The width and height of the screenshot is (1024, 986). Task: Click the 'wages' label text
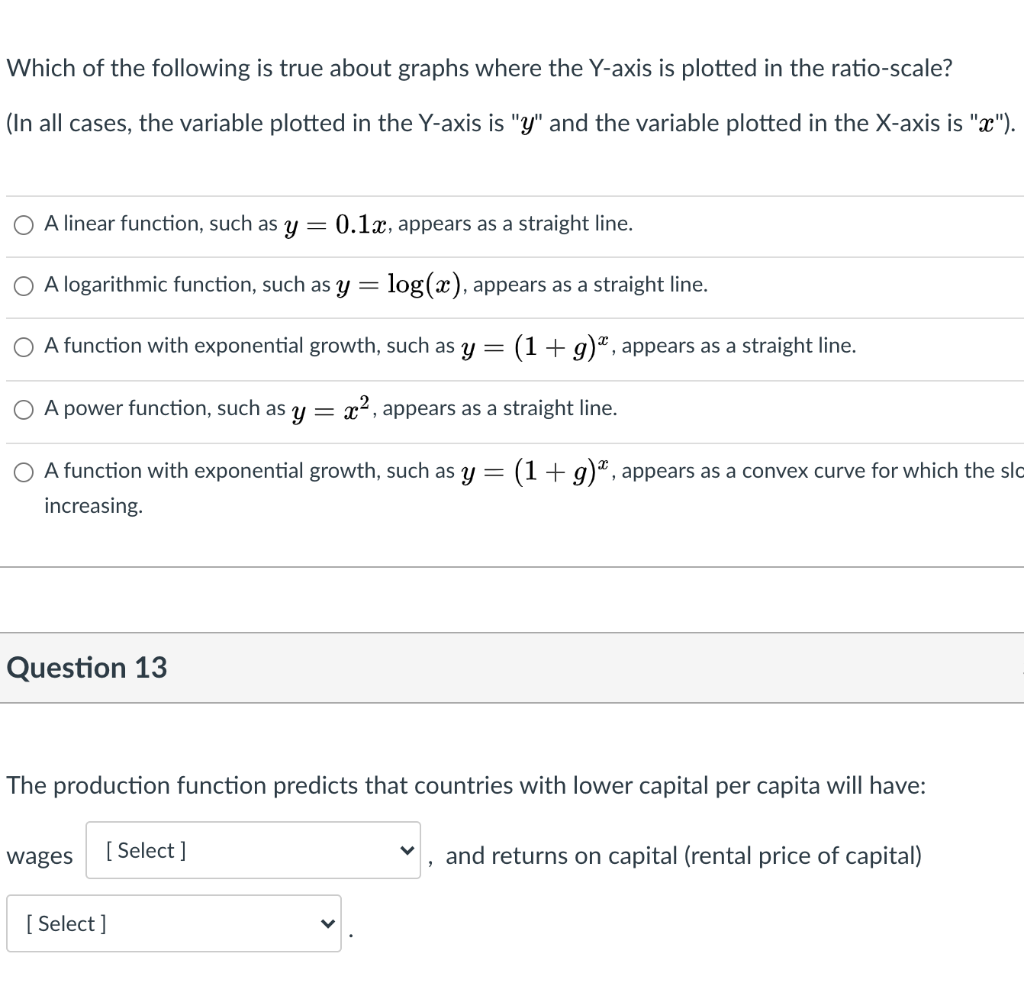click(40, 856)
